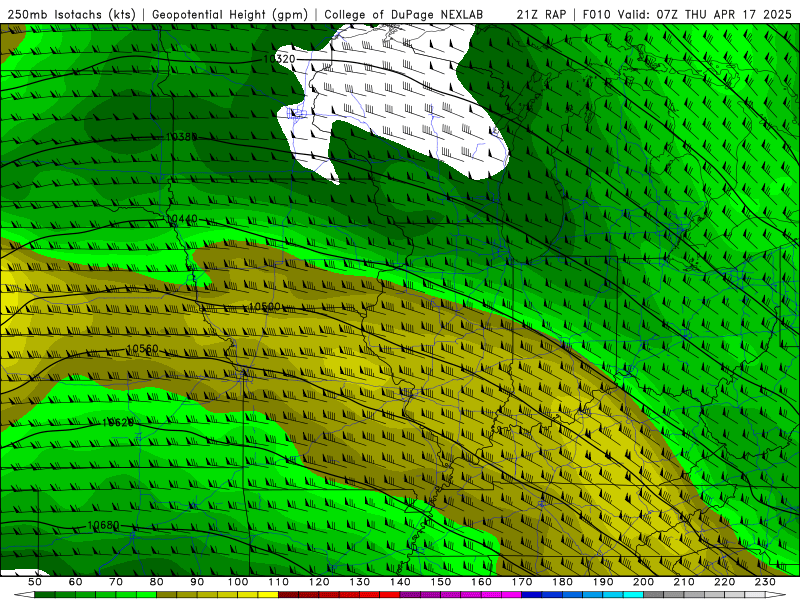The width and height of the screenshot is (800, 600).
Task: Click the 140 value on the color scale
Action: tap(400, 582)
